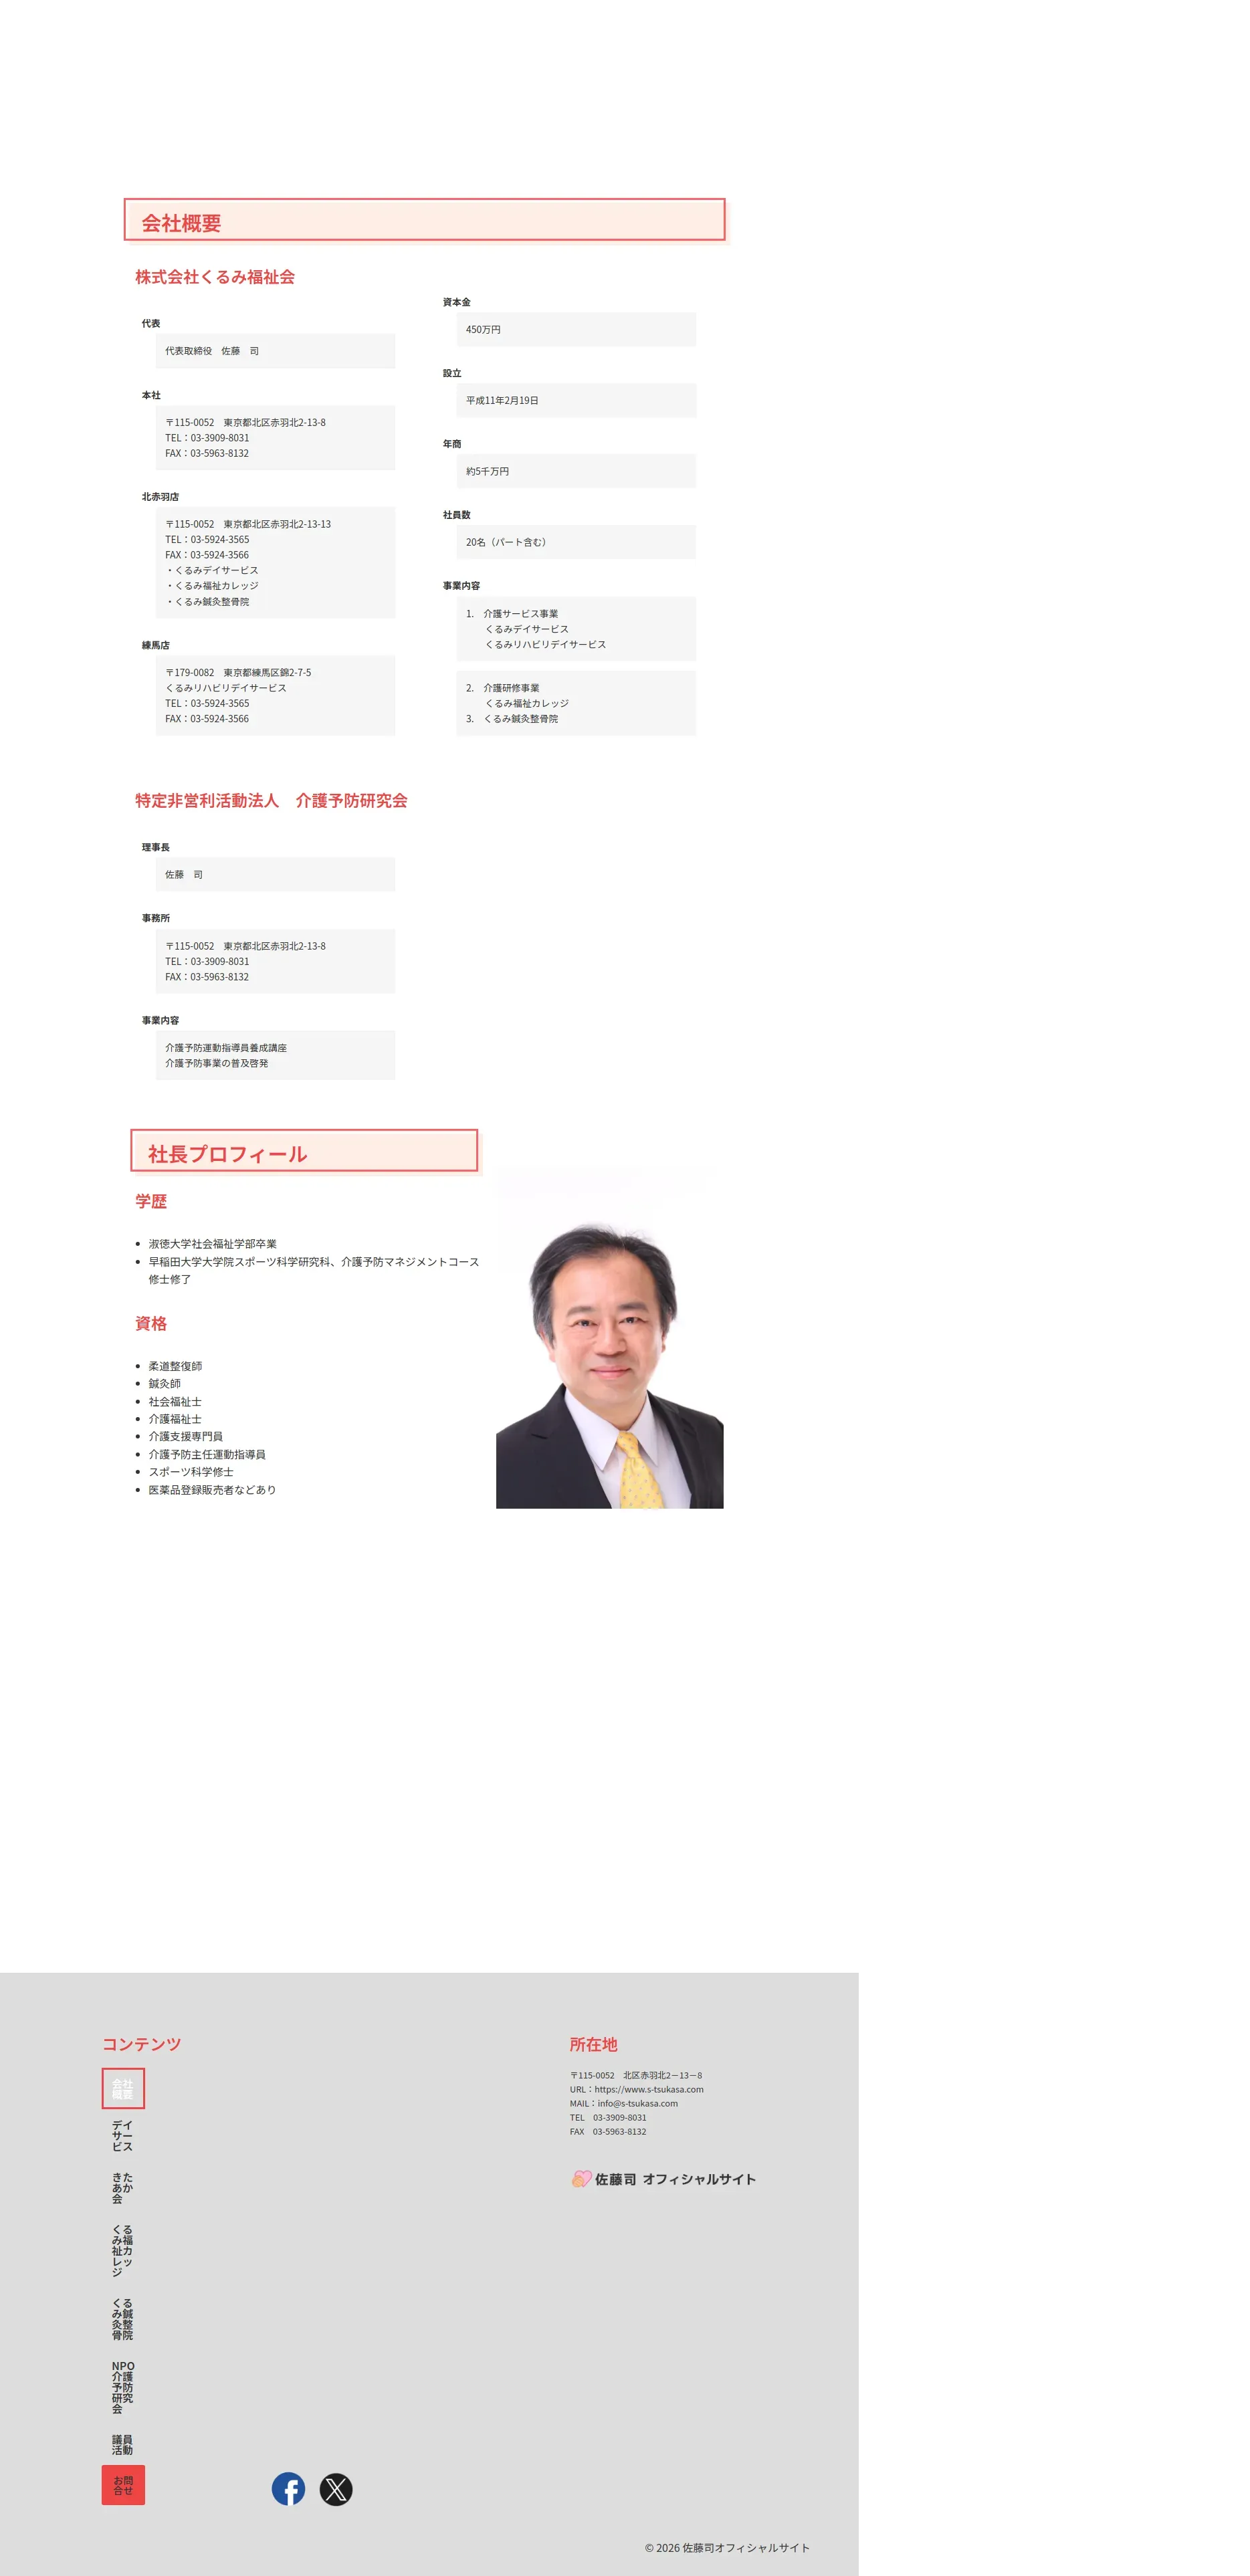The height and width of the screenshot is (2576, 1250).
Task: Click the heart logo beside 佐藤司 オフィシャルサイト
Action: 581,2179
